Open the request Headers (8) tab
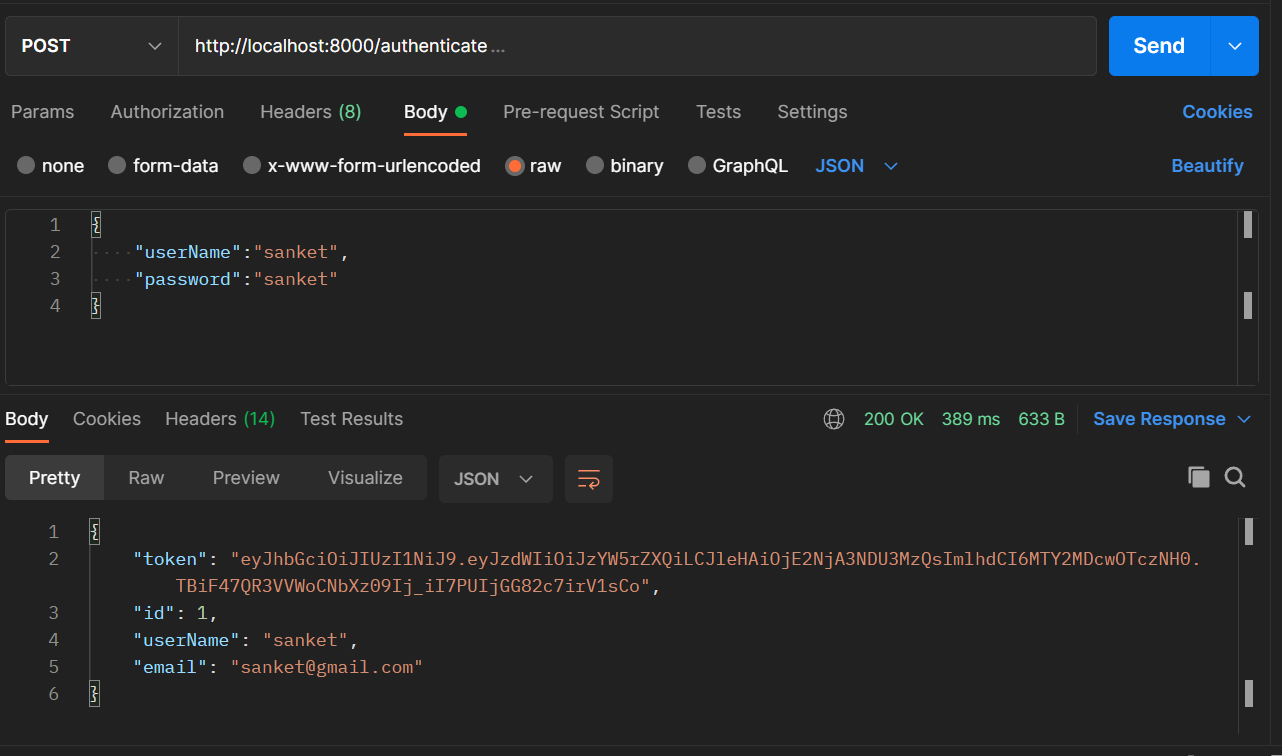The image size is (1282, 756). coord(311,112)
